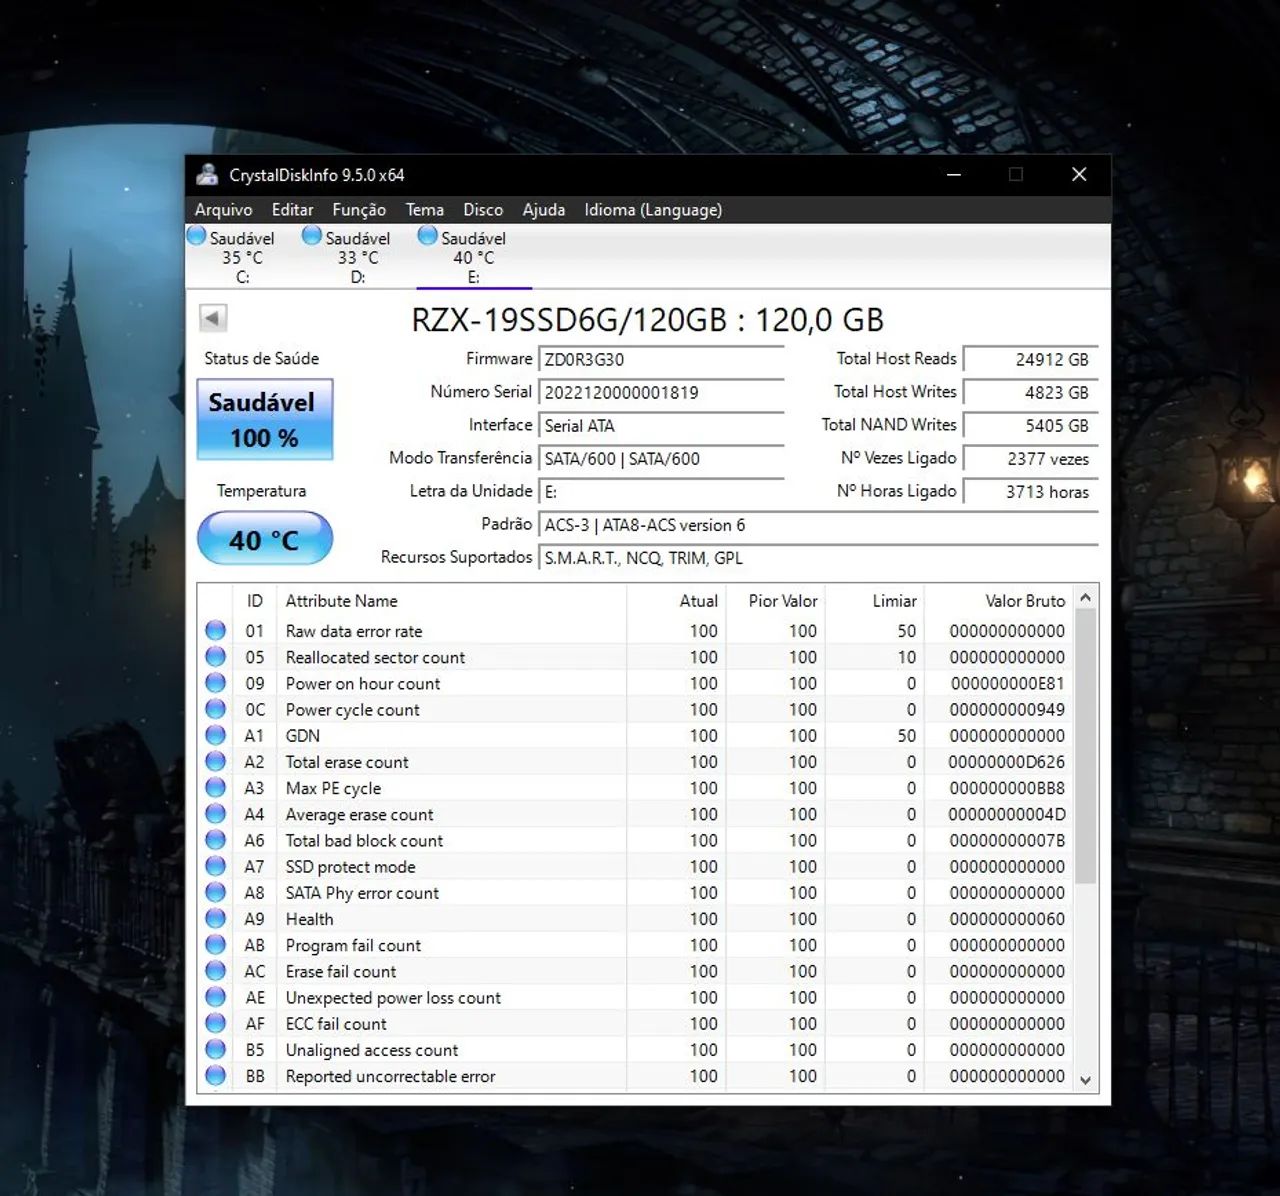Click the Valor Bruto column header
This screenshot has height=1196, width=1280.
pos(998,600)
